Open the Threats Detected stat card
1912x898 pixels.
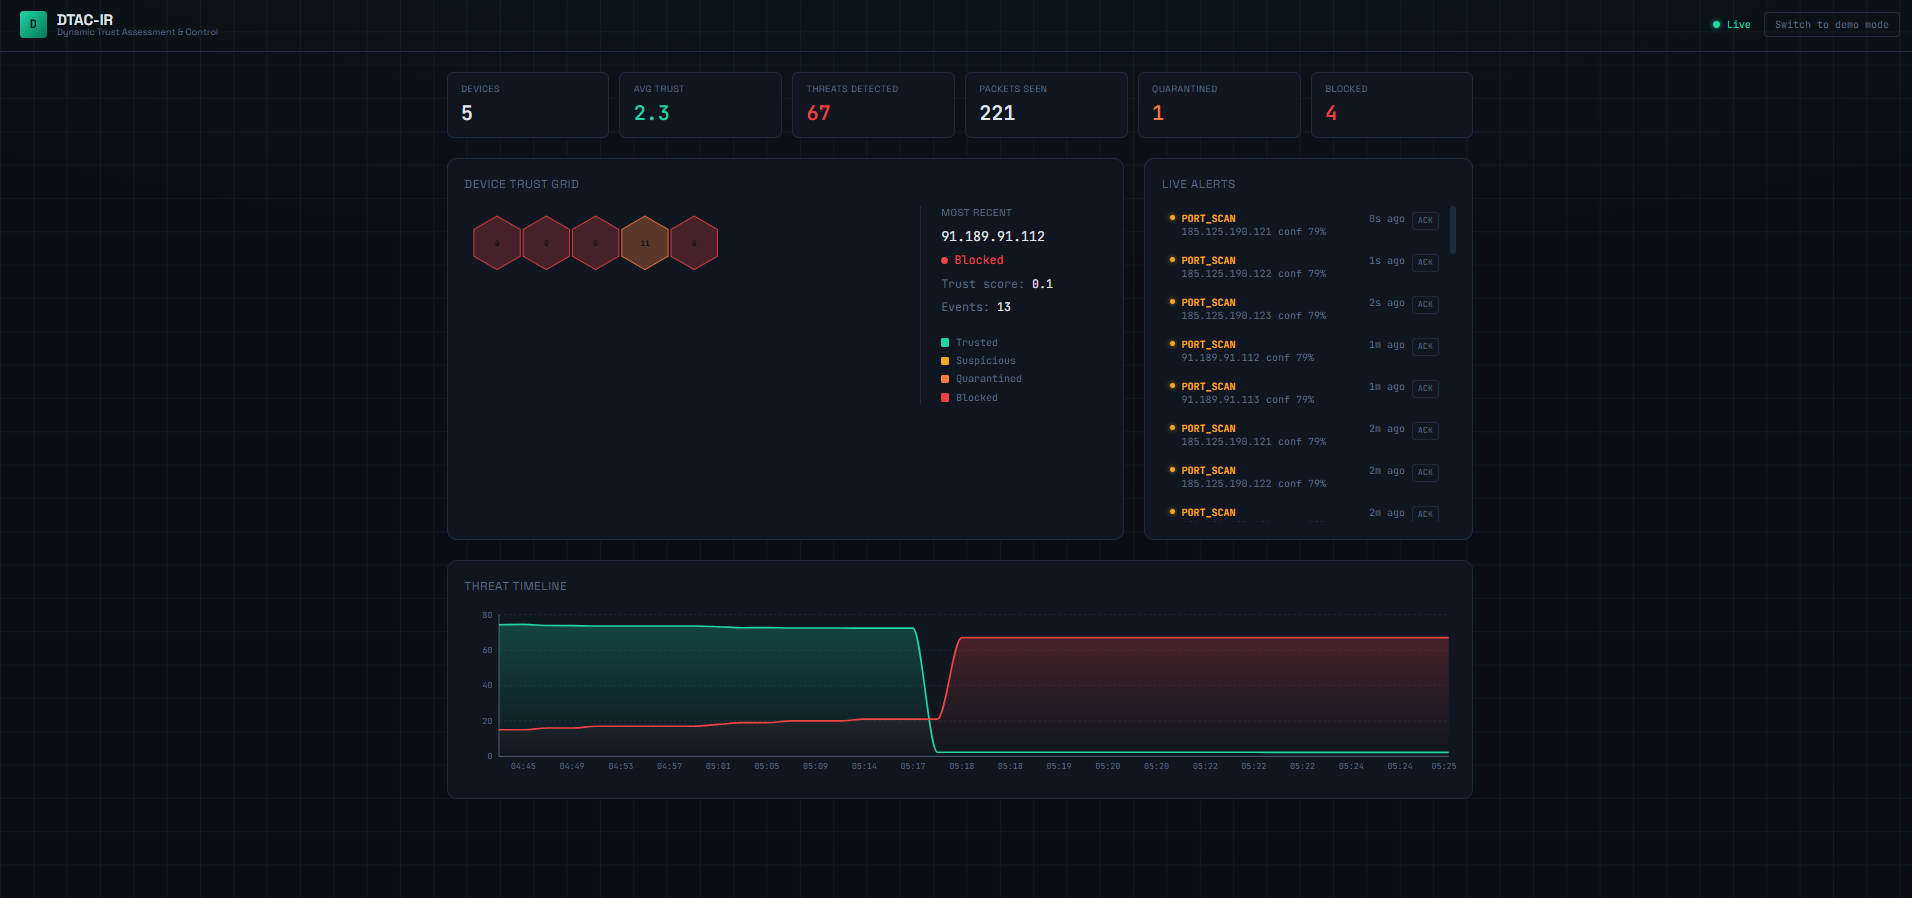pyautogui.click(x=873, y=105)
